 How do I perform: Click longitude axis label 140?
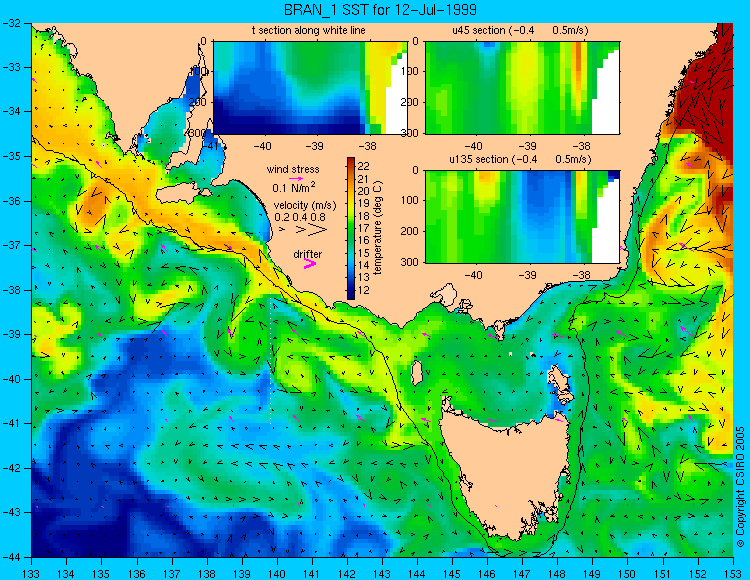tap(276, 574)
